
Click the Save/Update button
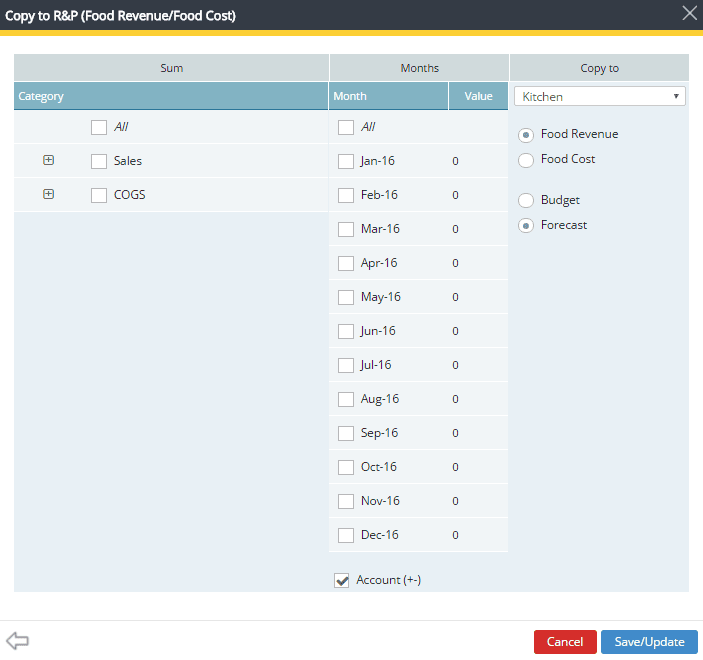click(649, 642)
